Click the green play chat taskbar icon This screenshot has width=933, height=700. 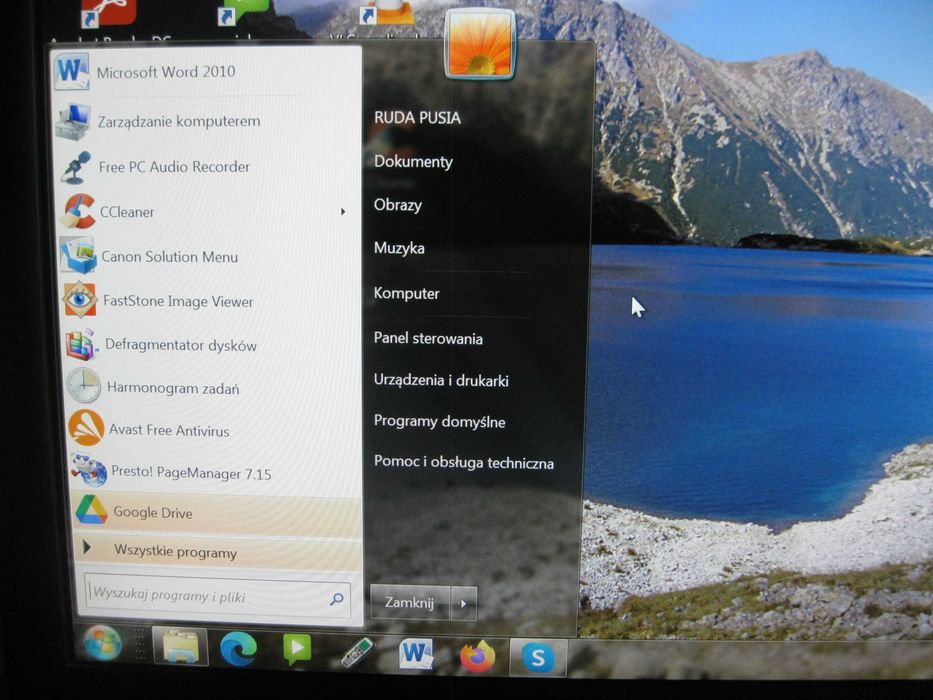pos(297,649)
